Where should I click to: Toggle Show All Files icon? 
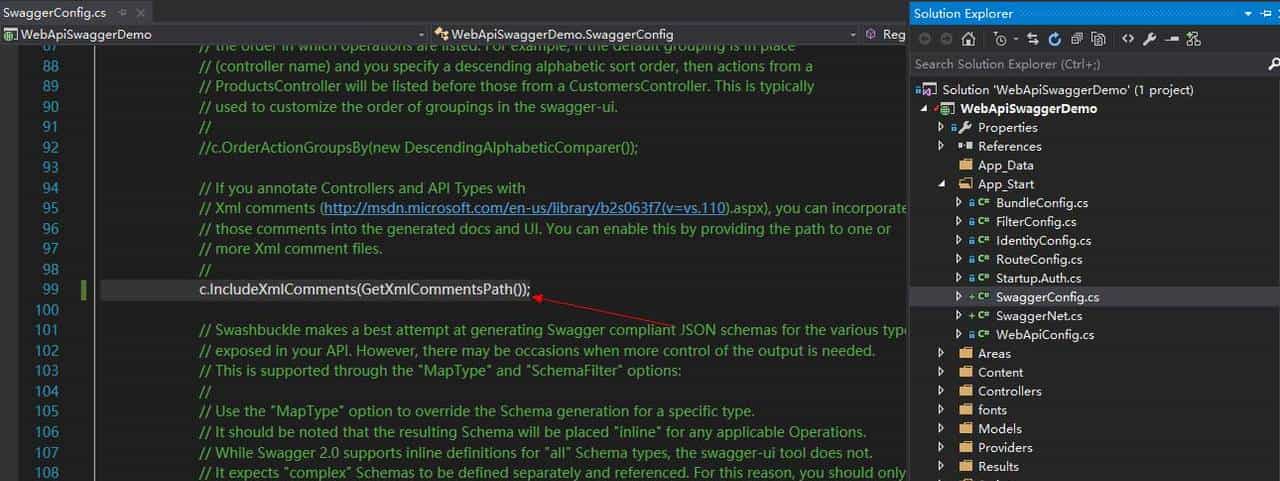point(1099,39)
